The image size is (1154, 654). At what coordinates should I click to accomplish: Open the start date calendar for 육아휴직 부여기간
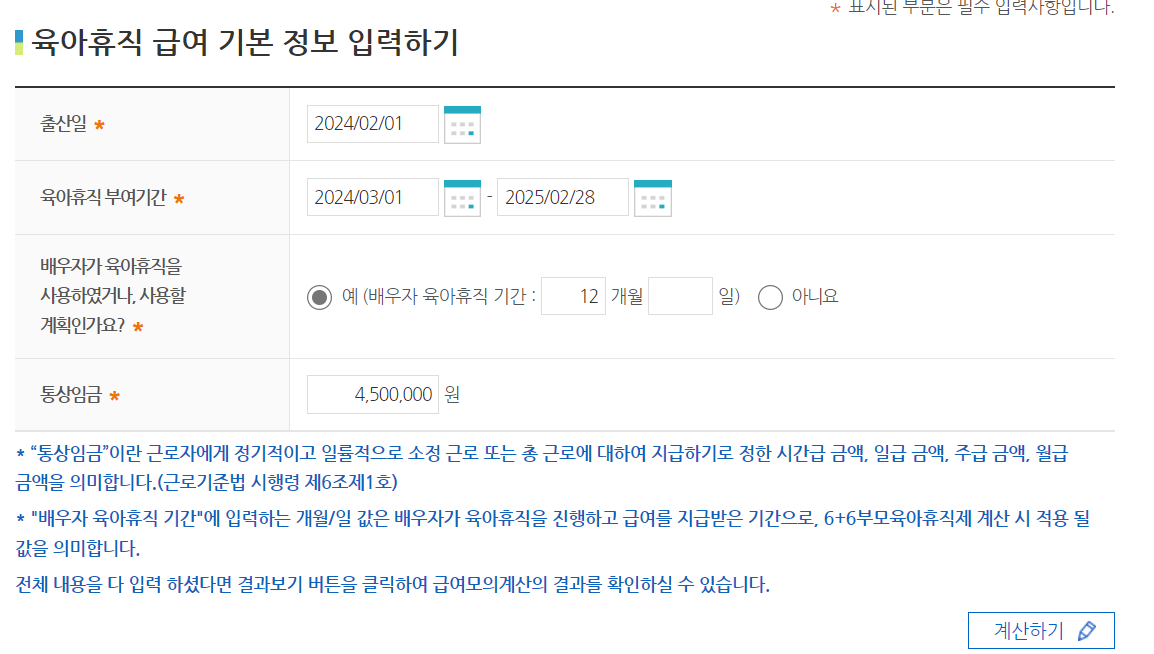click(461, 197)
